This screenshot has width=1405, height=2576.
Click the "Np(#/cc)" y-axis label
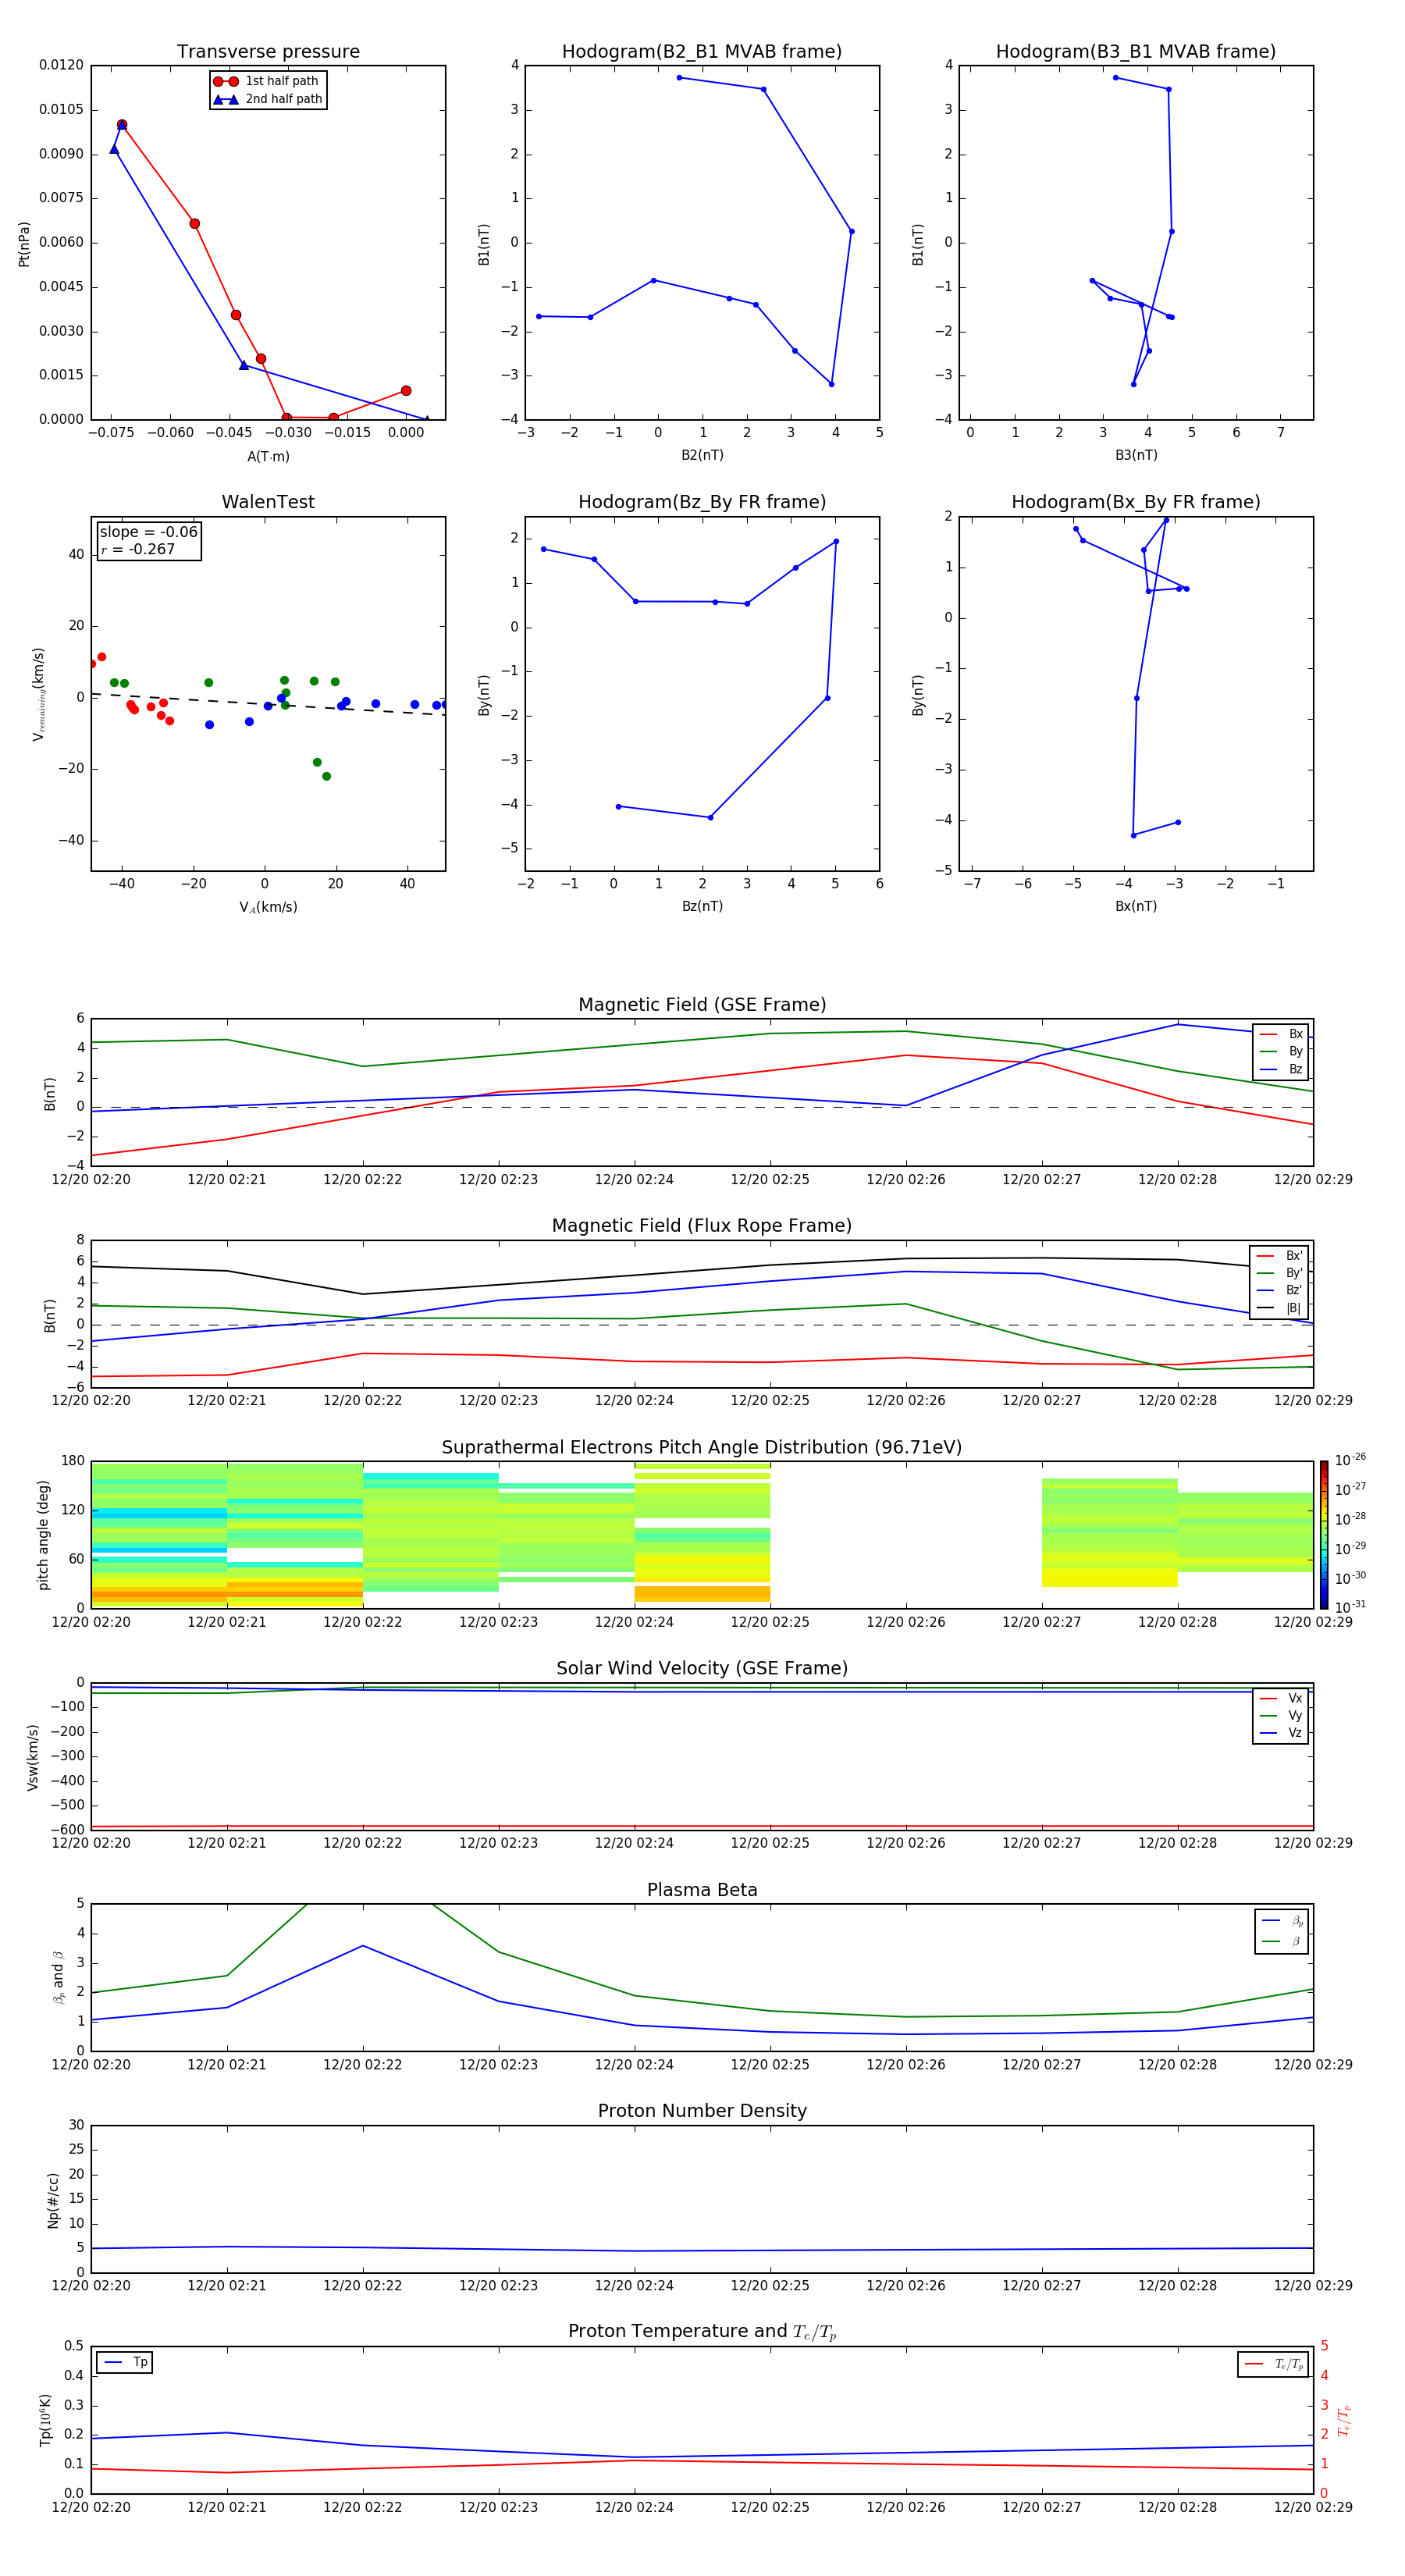click(53, 2200)
